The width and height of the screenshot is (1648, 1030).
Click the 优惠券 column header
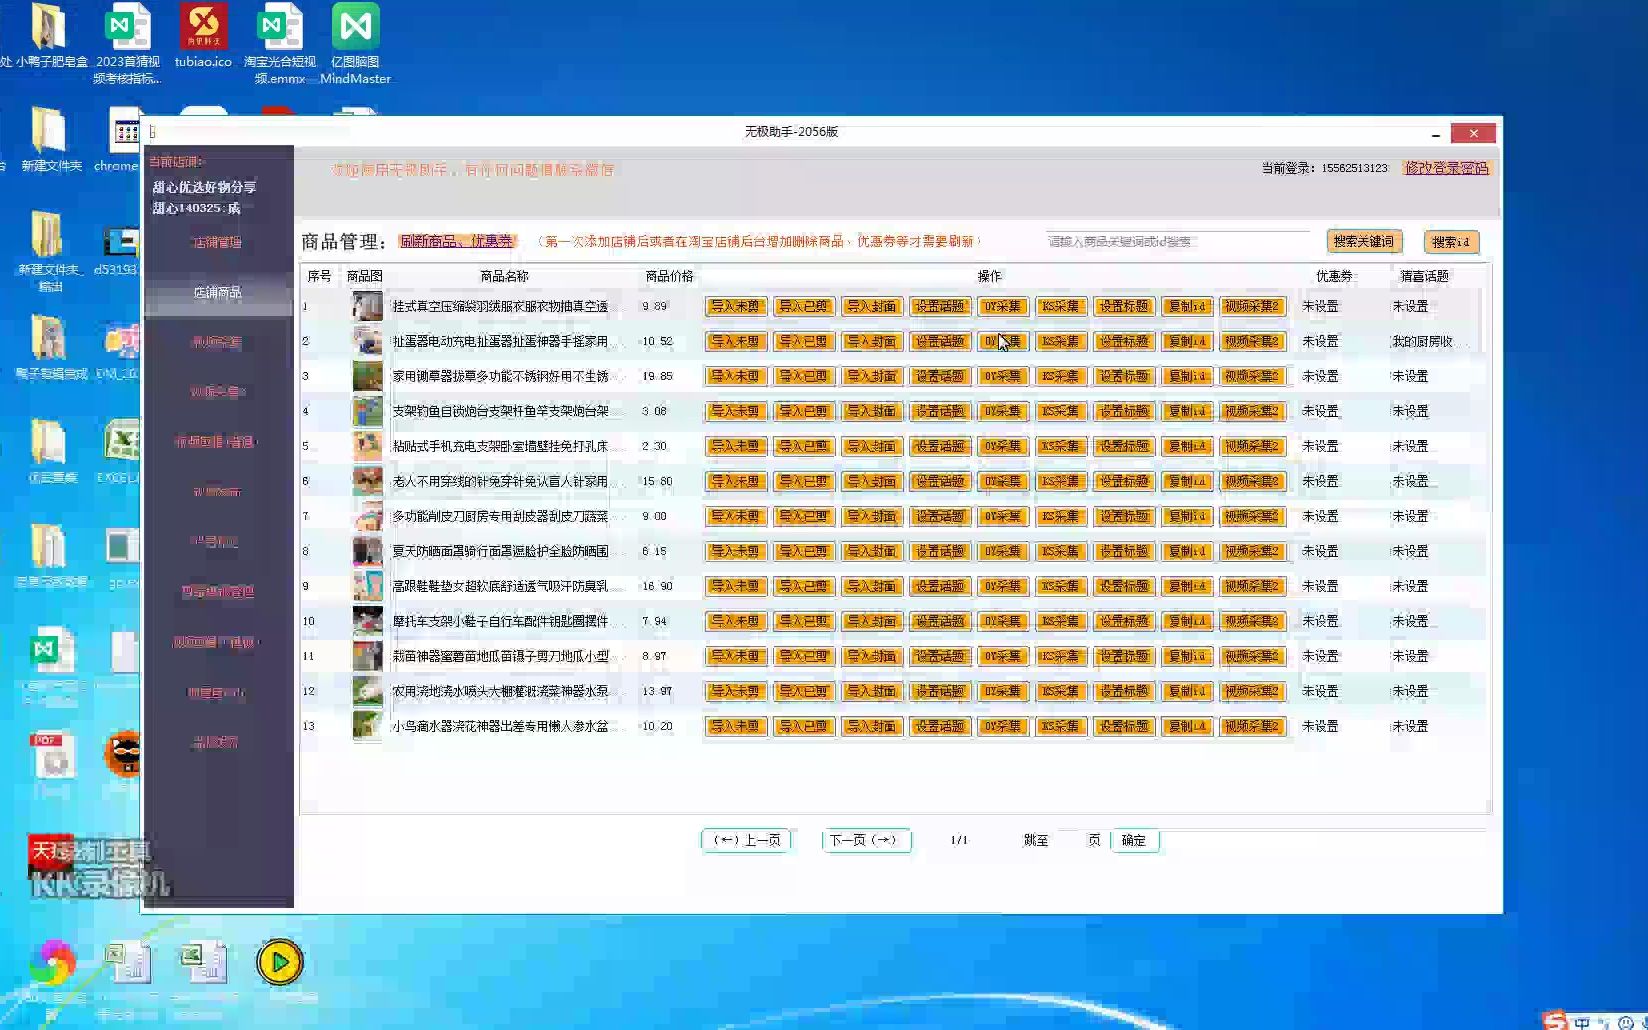pyautogui.click(x=1334, y=276)
